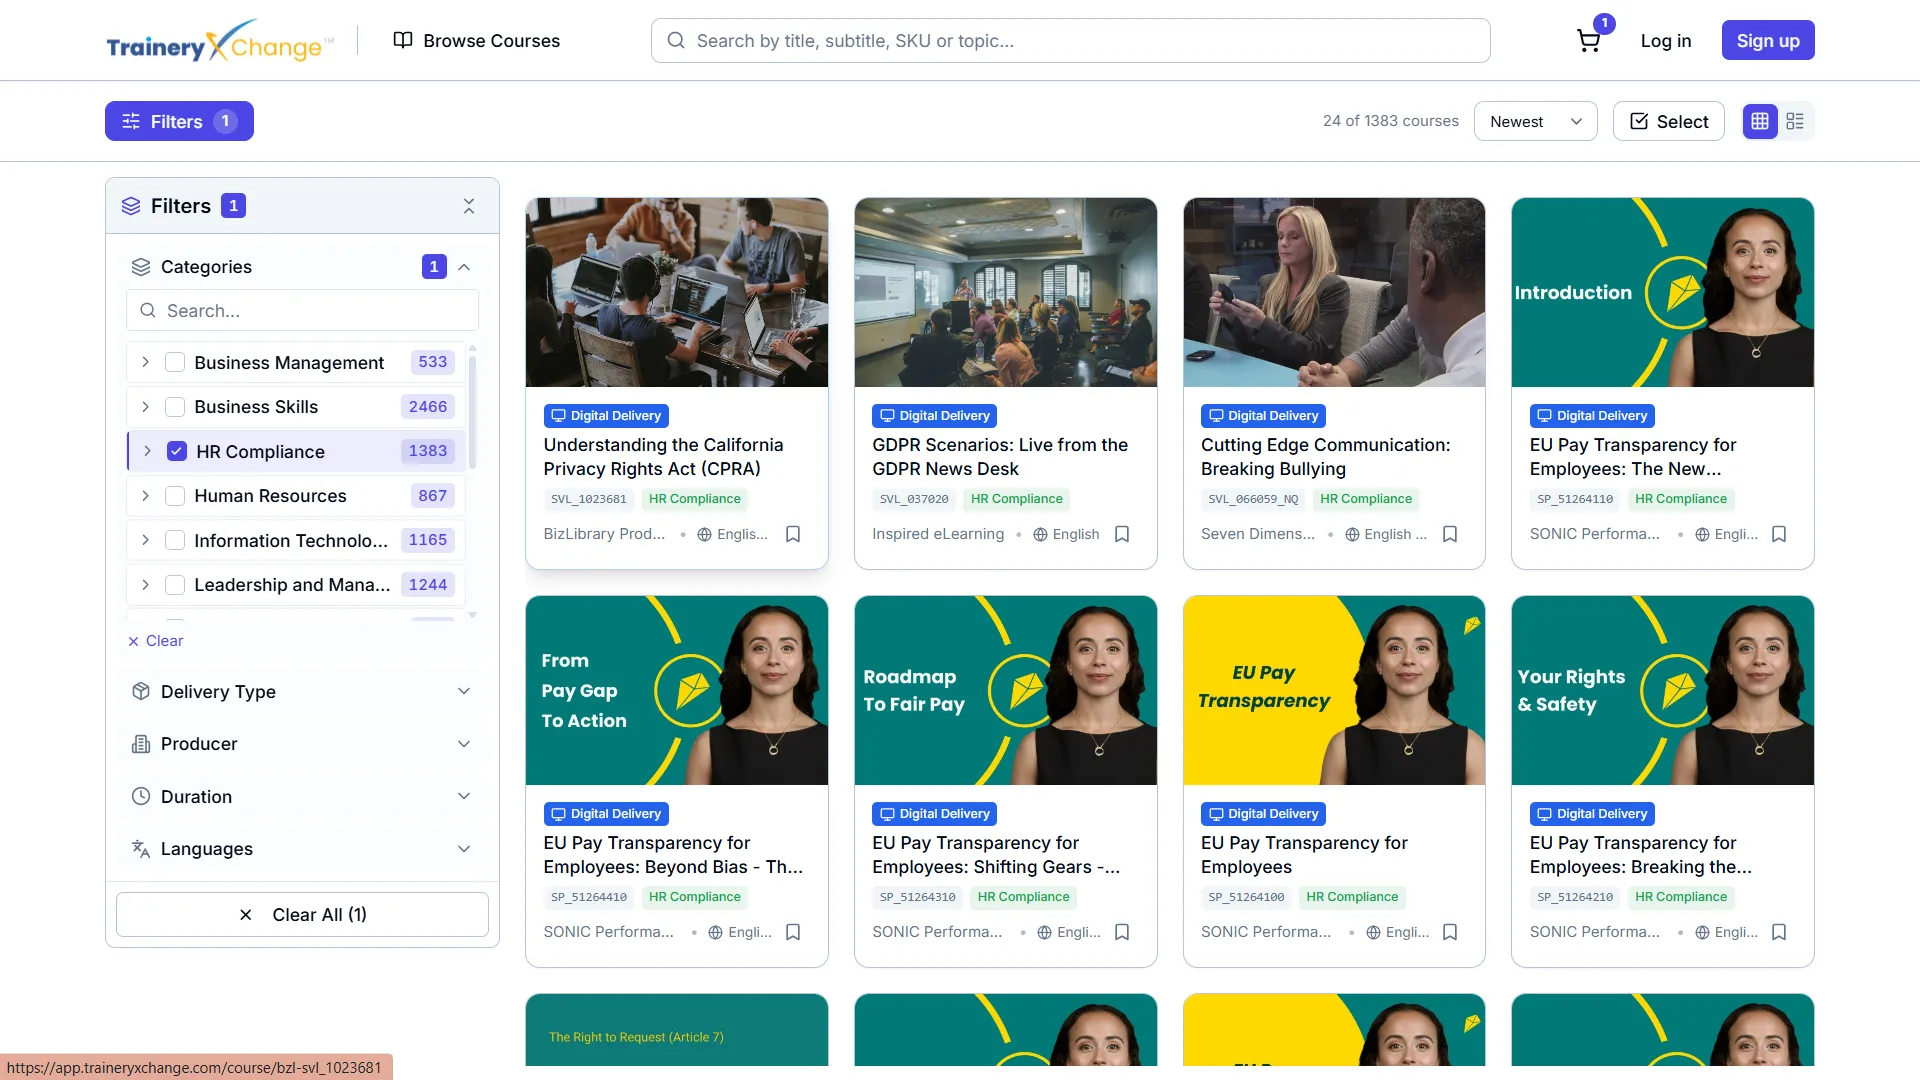Click the Languages translate icon

click(141, 849)
